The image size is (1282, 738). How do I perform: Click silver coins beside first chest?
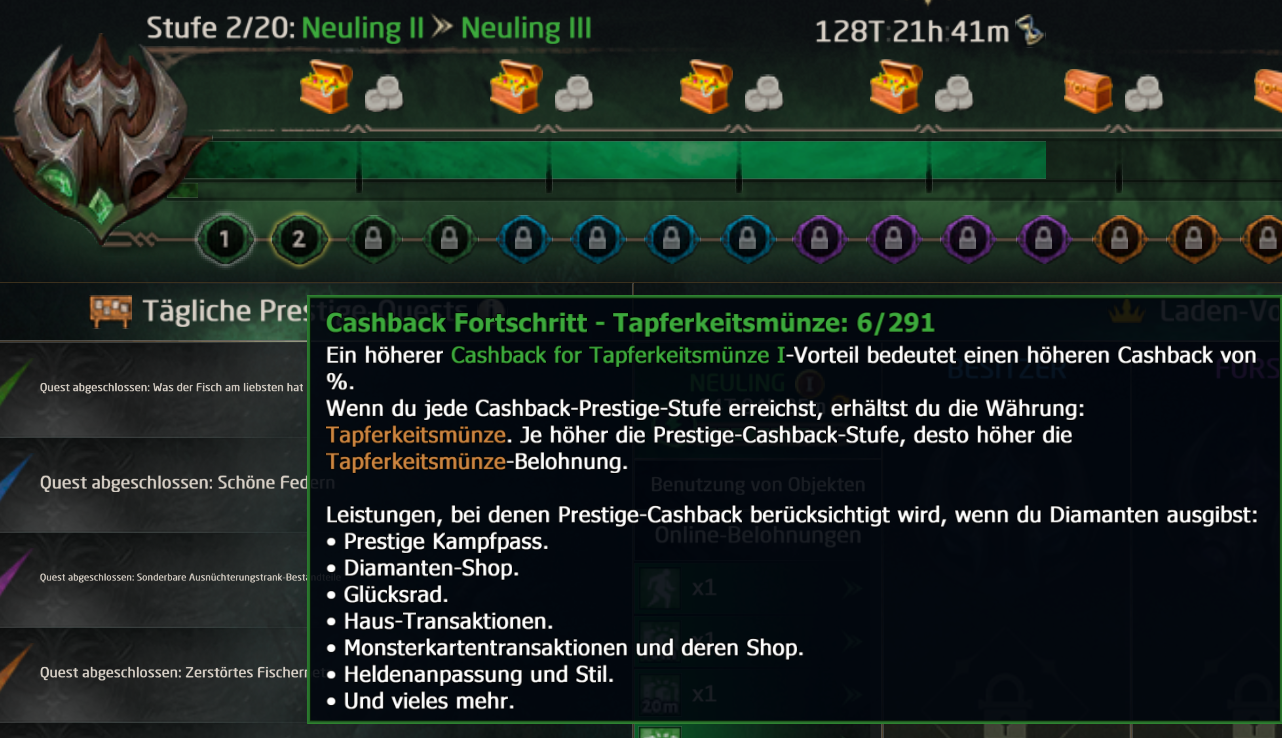[383, 94]
